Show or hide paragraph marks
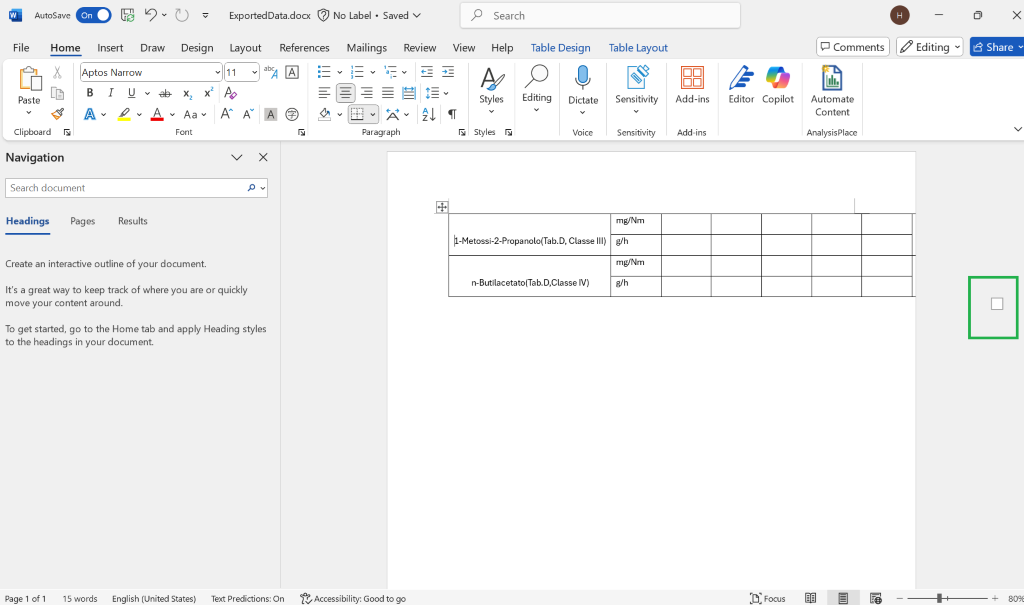 coord(452,114)
